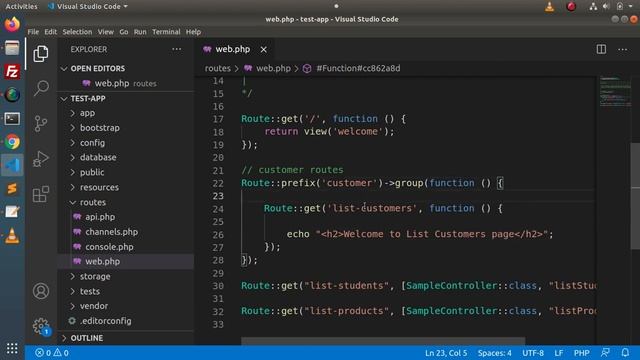
Task: Change encoding via UTF-8 status item
Action: [533, 353]
